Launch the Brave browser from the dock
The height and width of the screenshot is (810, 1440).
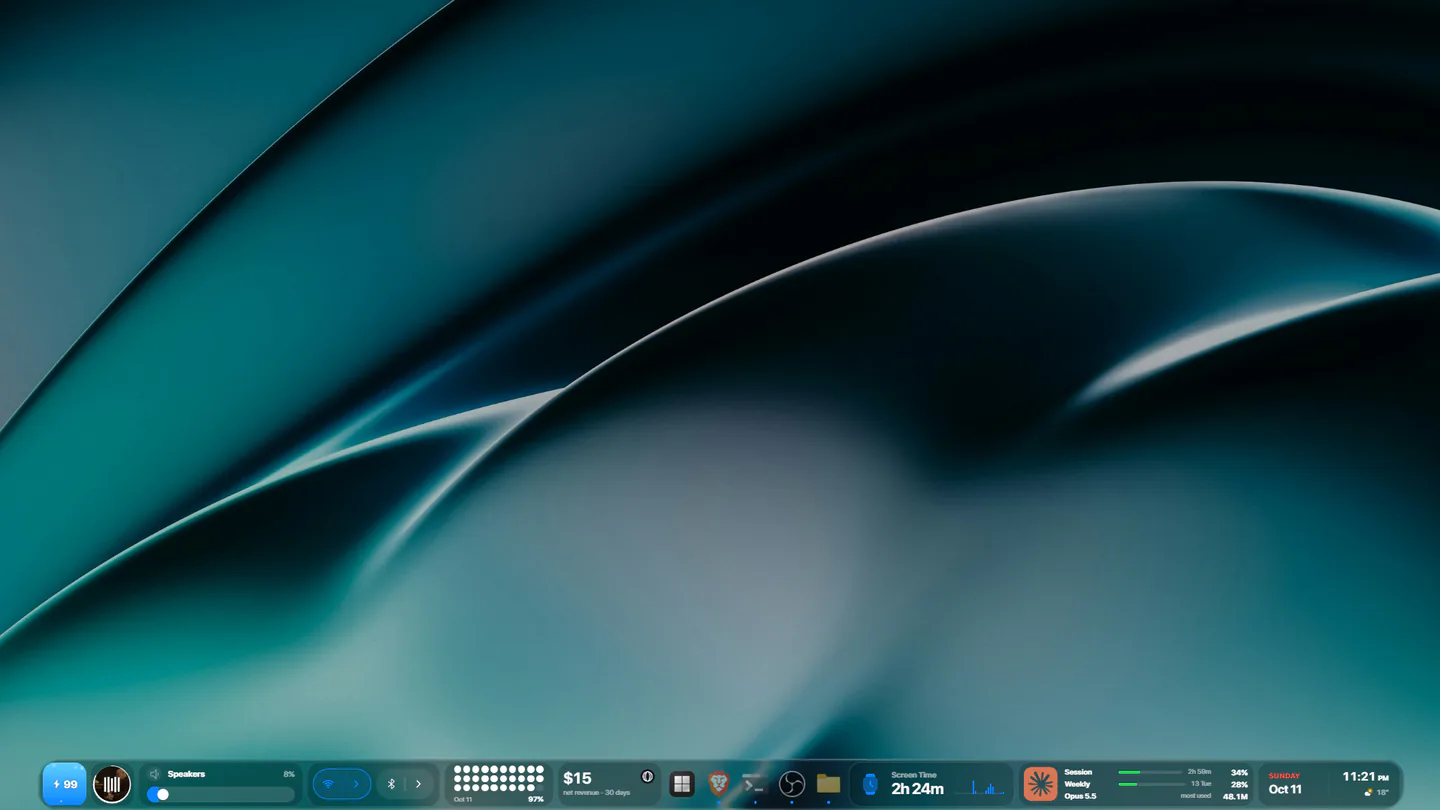(718, 784)
